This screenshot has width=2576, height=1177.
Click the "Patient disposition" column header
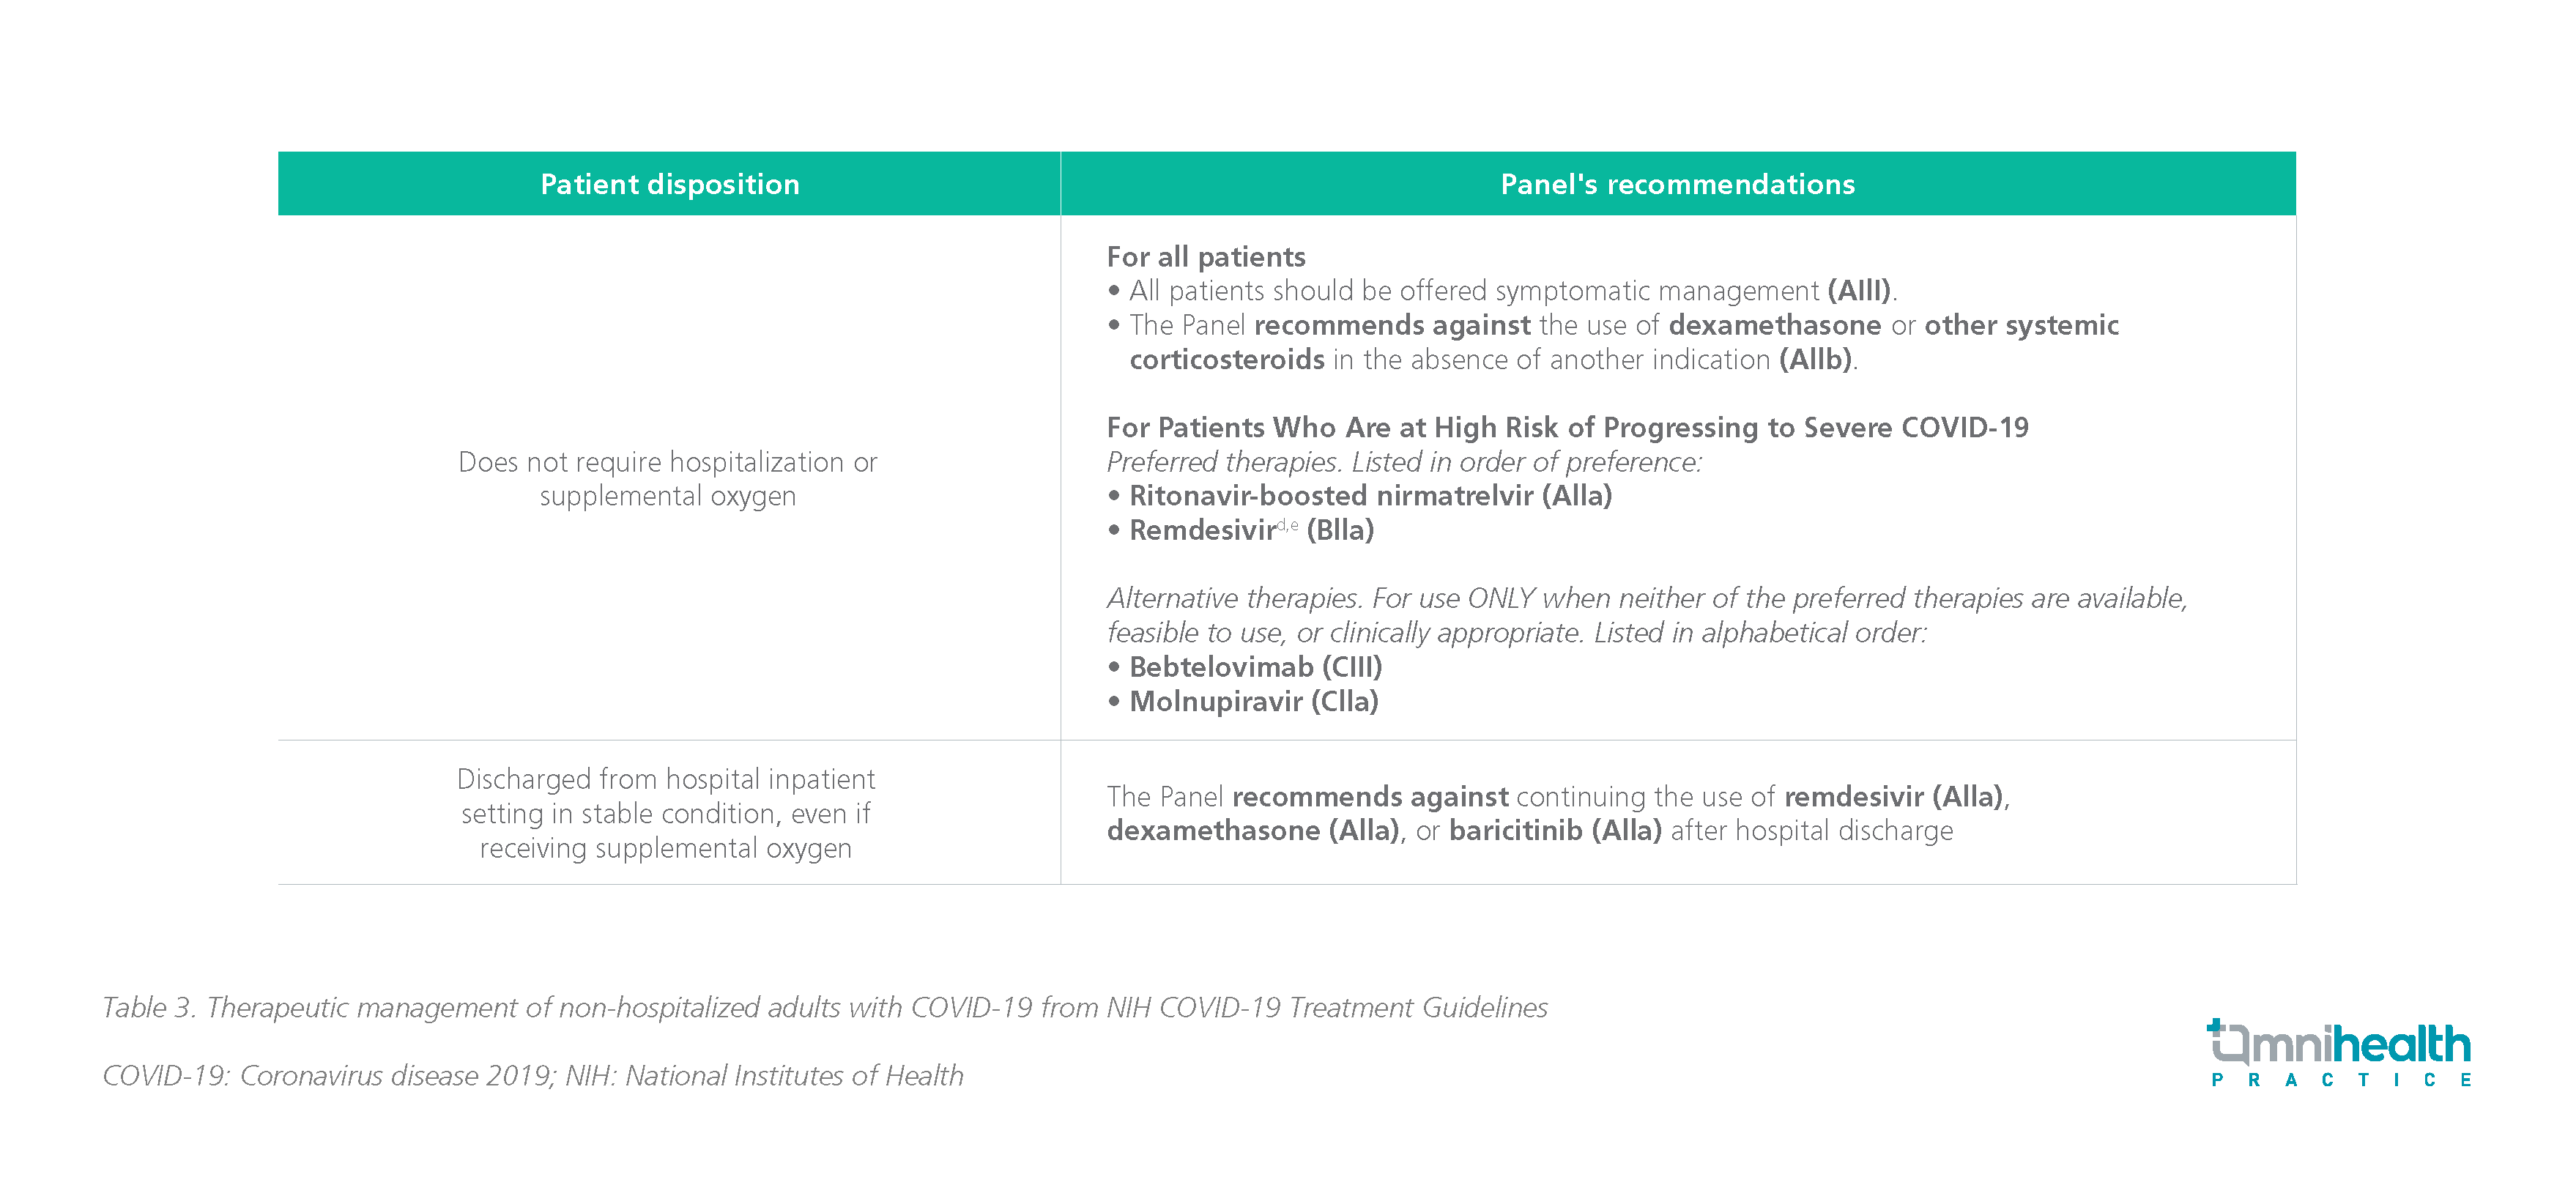pos(669,184)
